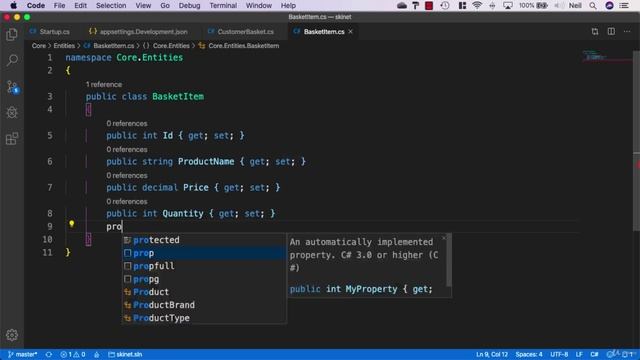The height and width of the screenshot is (360, 640).
Task: Close the BasketItem.cs tab
Action: (x=350, y=31)
